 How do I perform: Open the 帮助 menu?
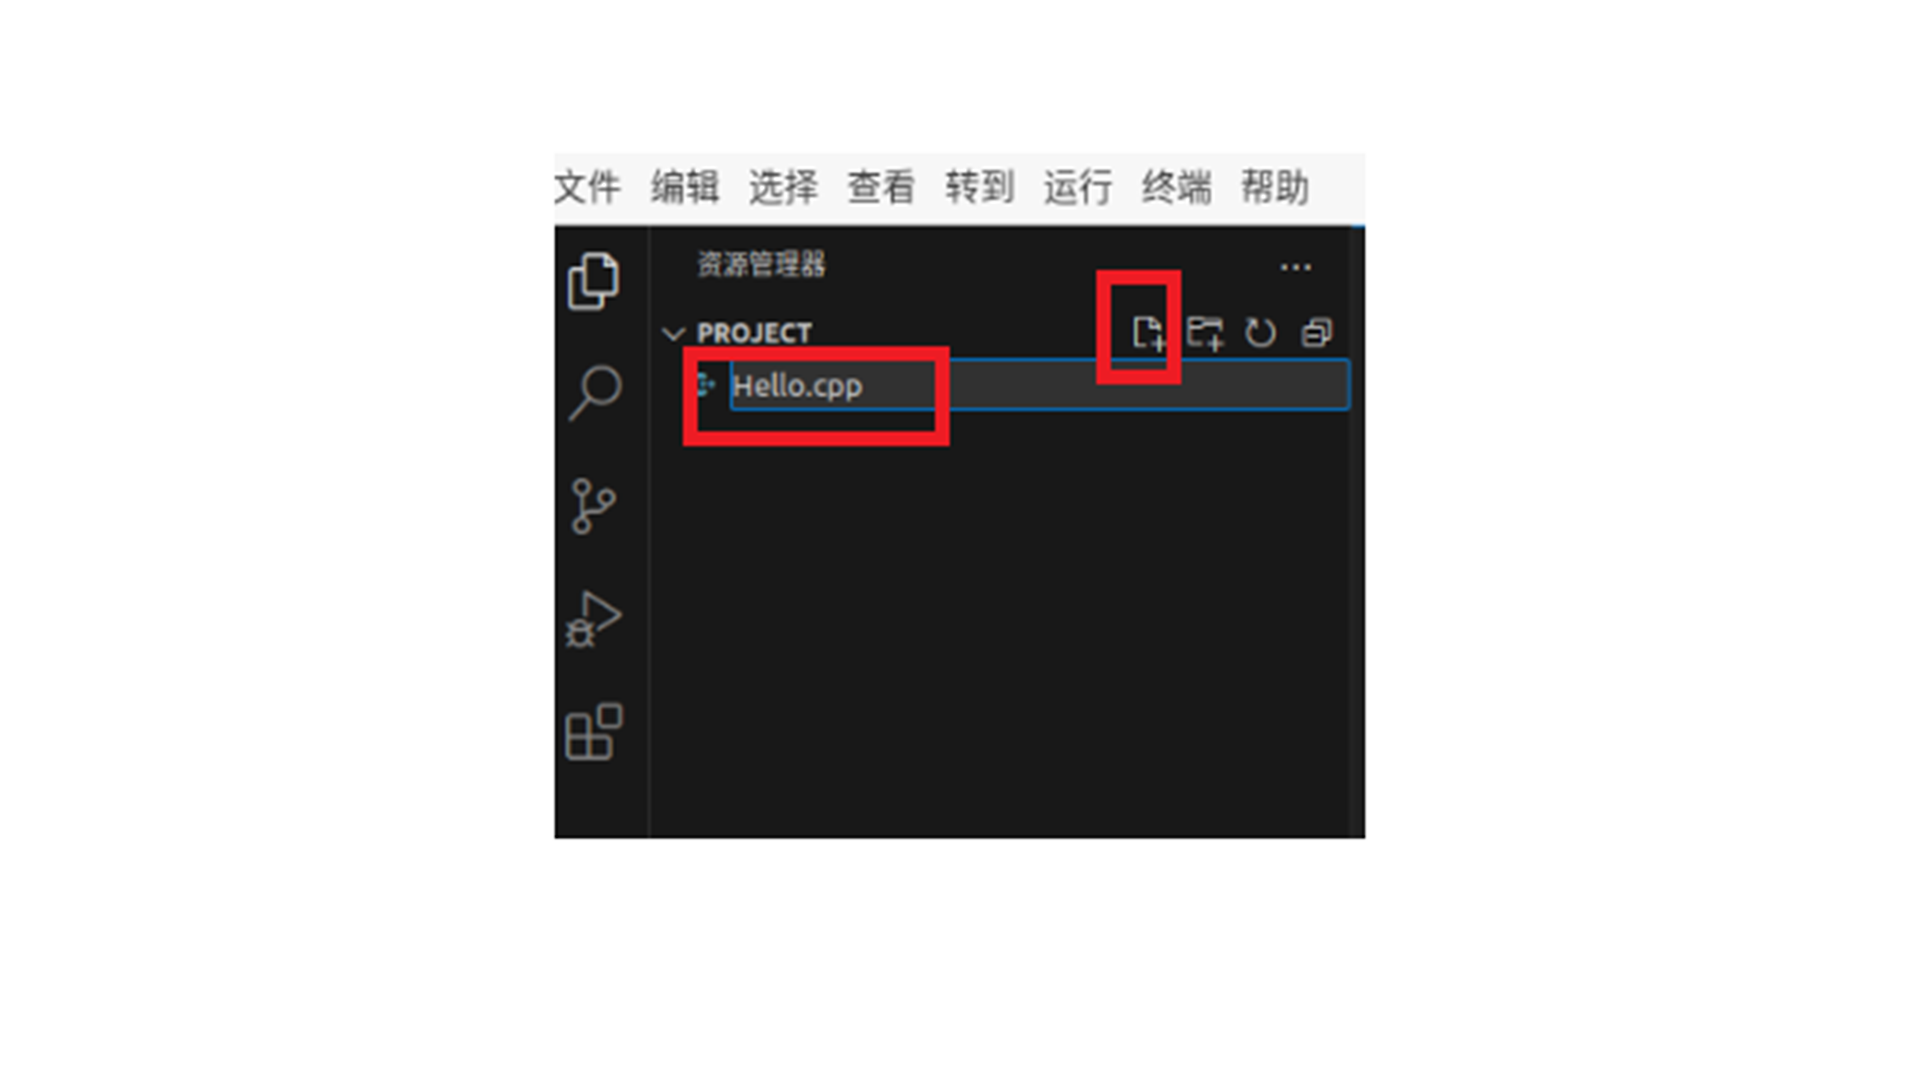(x=1275, y=187)
